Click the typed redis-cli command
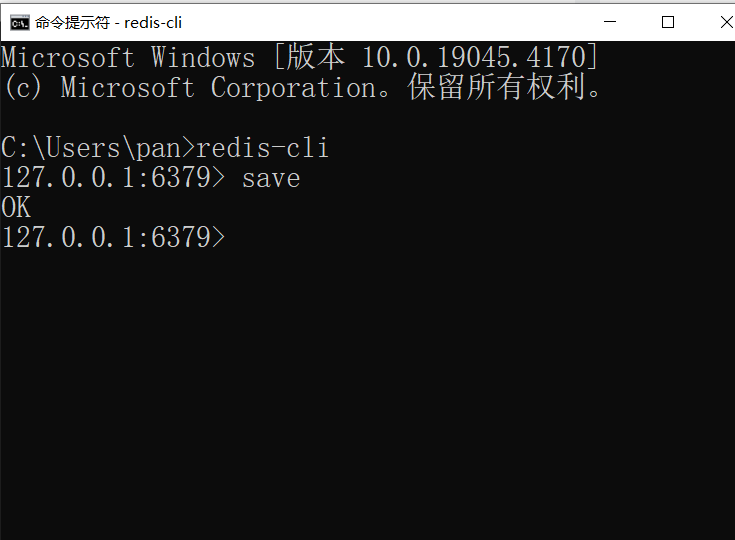Image resolution: width=735 pixels, height=540 pixels. pos(262,148)
